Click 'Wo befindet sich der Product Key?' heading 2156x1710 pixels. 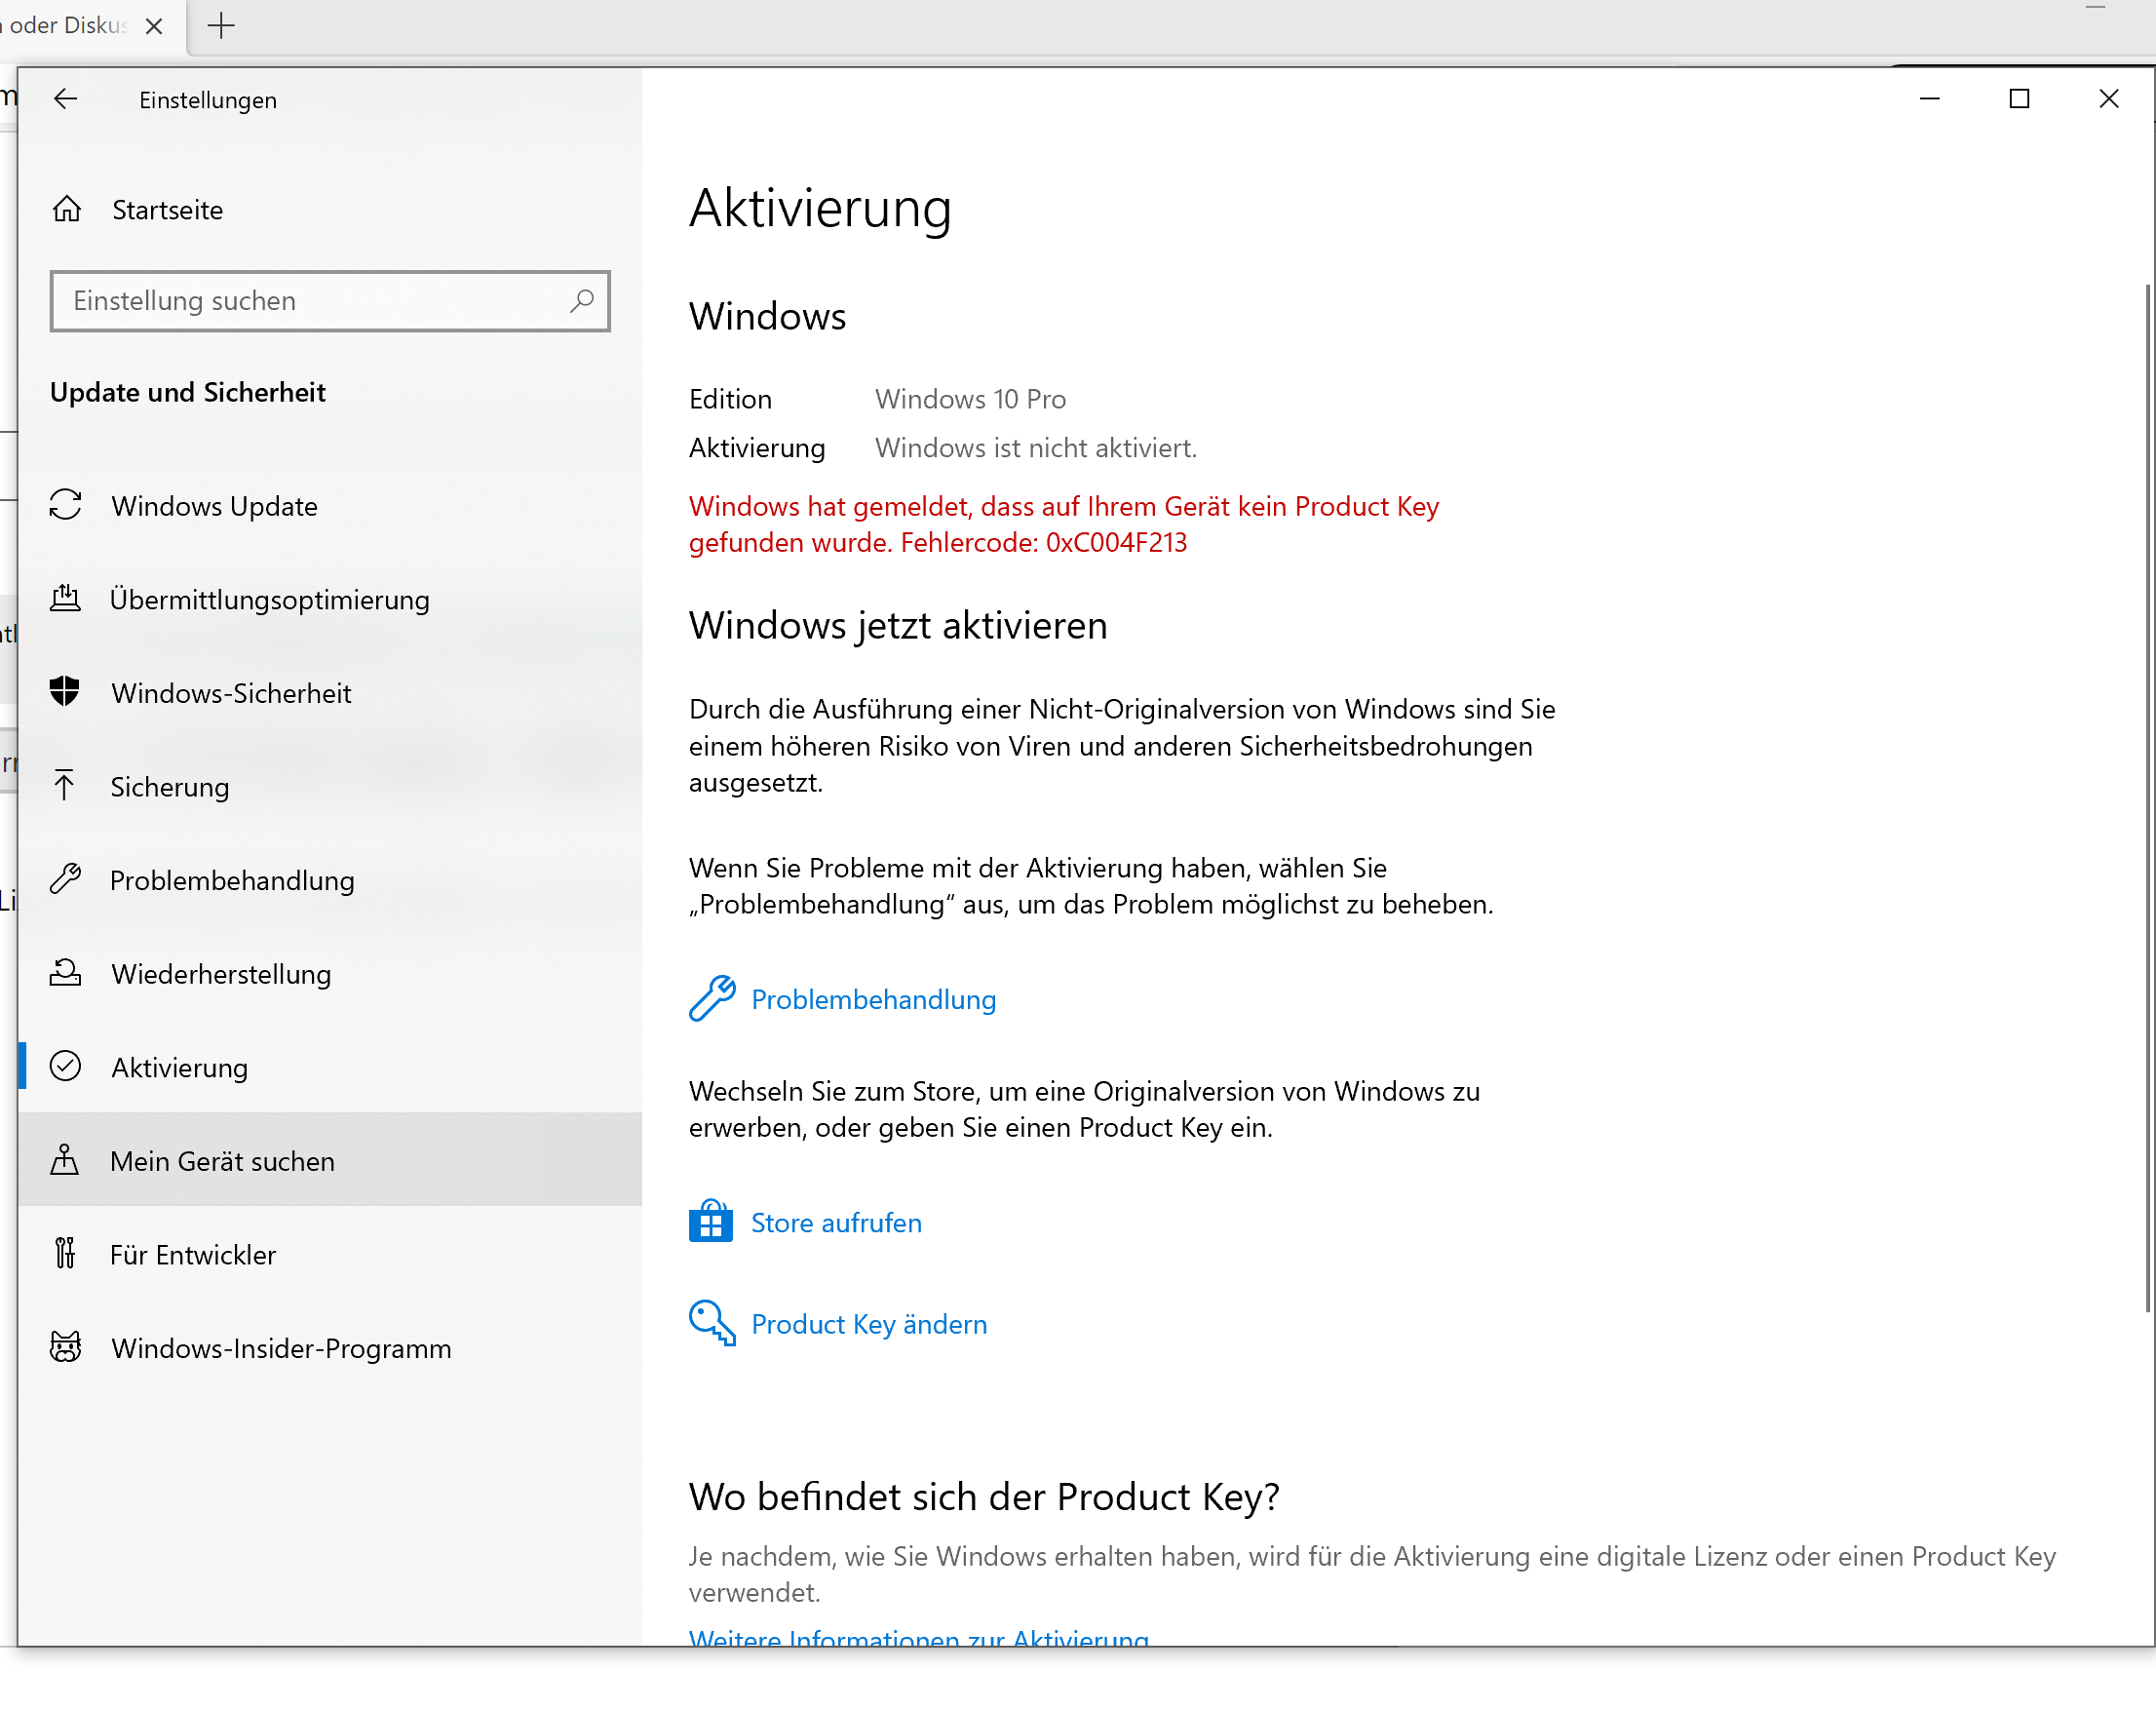click(984, 1496)
